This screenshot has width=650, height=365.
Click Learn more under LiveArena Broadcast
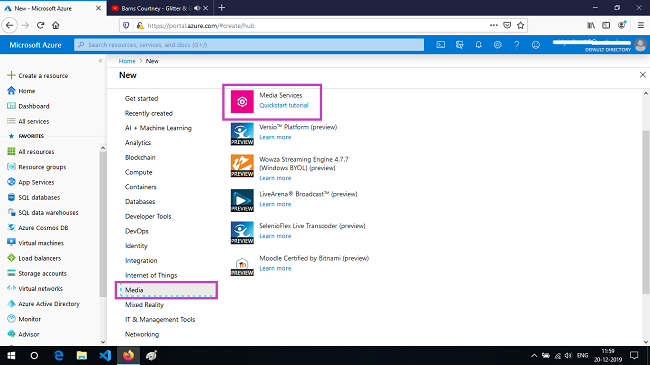[x=275, y=204]
